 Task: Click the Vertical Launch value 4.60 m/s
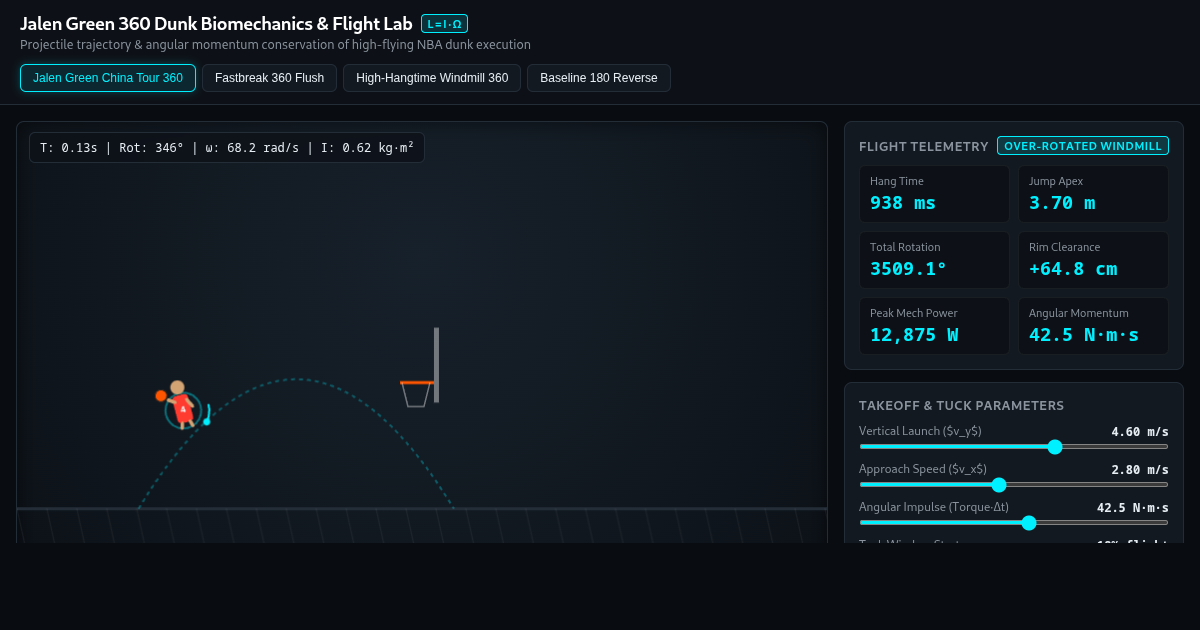[x=1140, y=432]
